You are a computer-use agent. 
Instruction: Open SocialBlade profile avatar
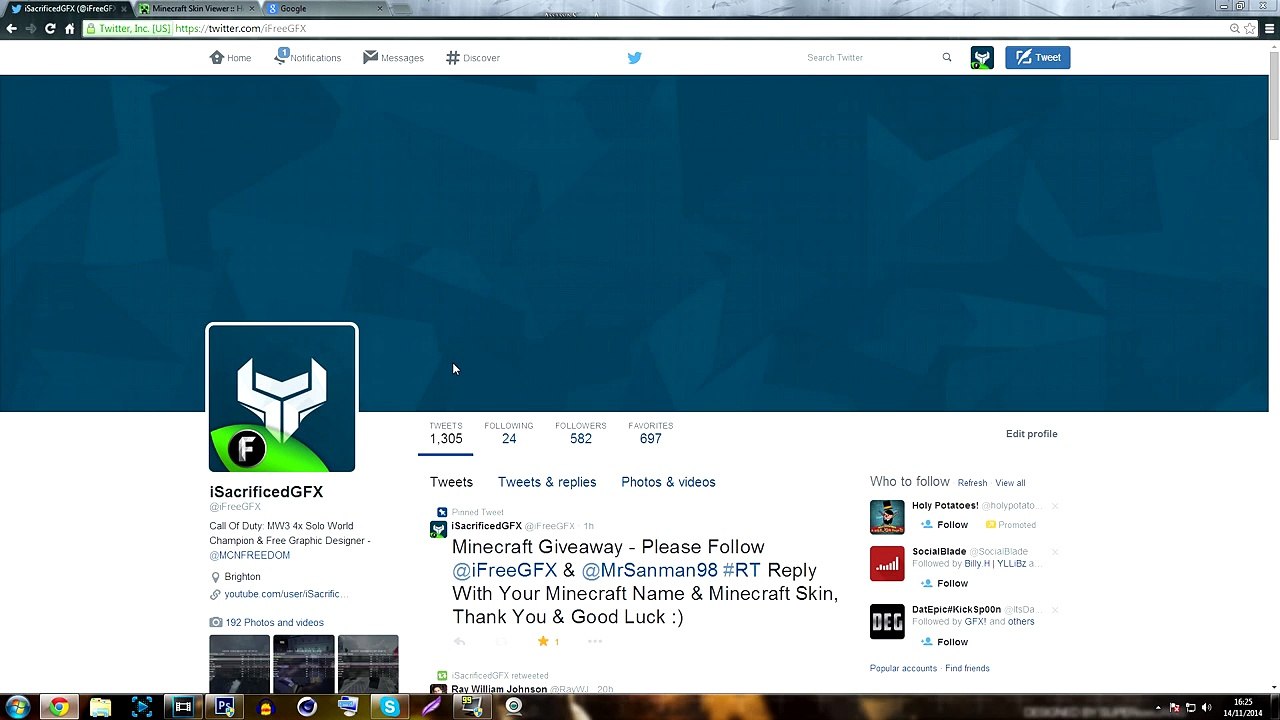coord(887,564)
